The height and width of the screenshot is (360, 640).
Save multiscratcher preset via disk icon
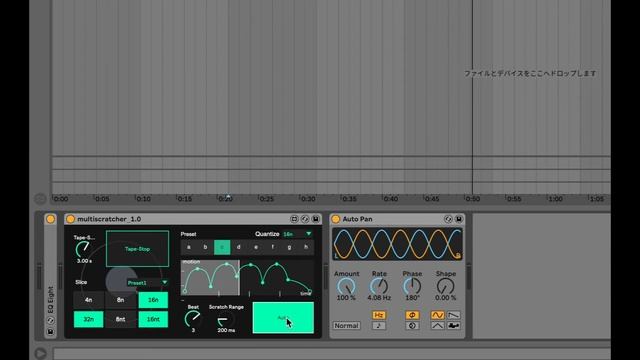point(316,219)
